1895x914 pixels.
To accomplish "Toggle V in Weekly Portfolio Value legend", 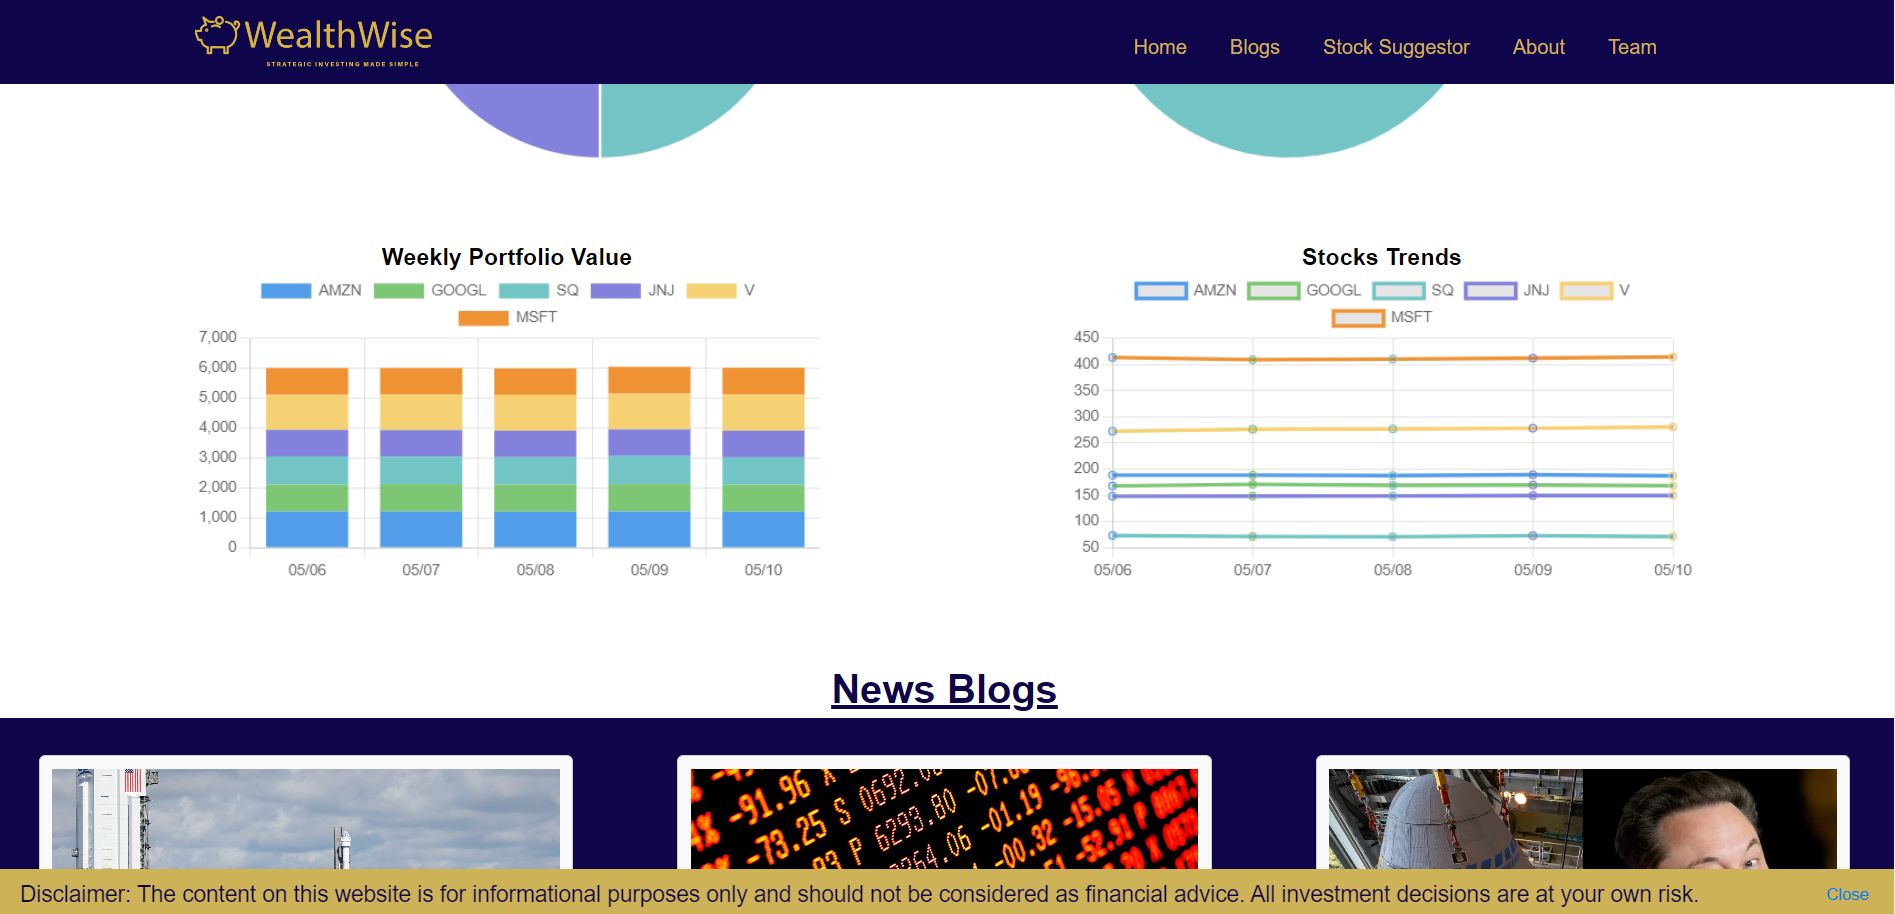I will (721, 290).
